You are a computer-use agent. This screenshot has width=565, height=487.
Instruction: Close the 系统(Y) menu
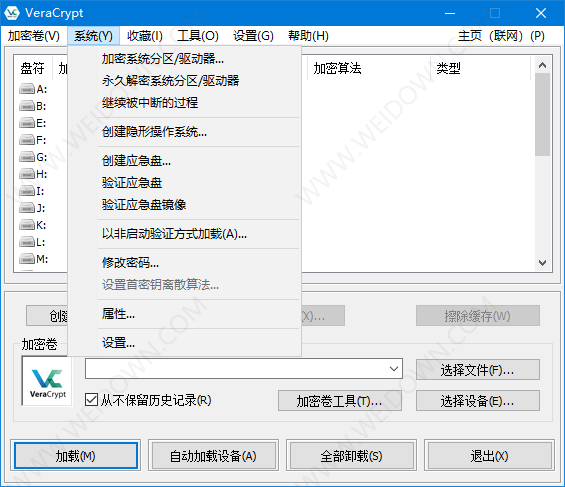[x=93, y=36]
